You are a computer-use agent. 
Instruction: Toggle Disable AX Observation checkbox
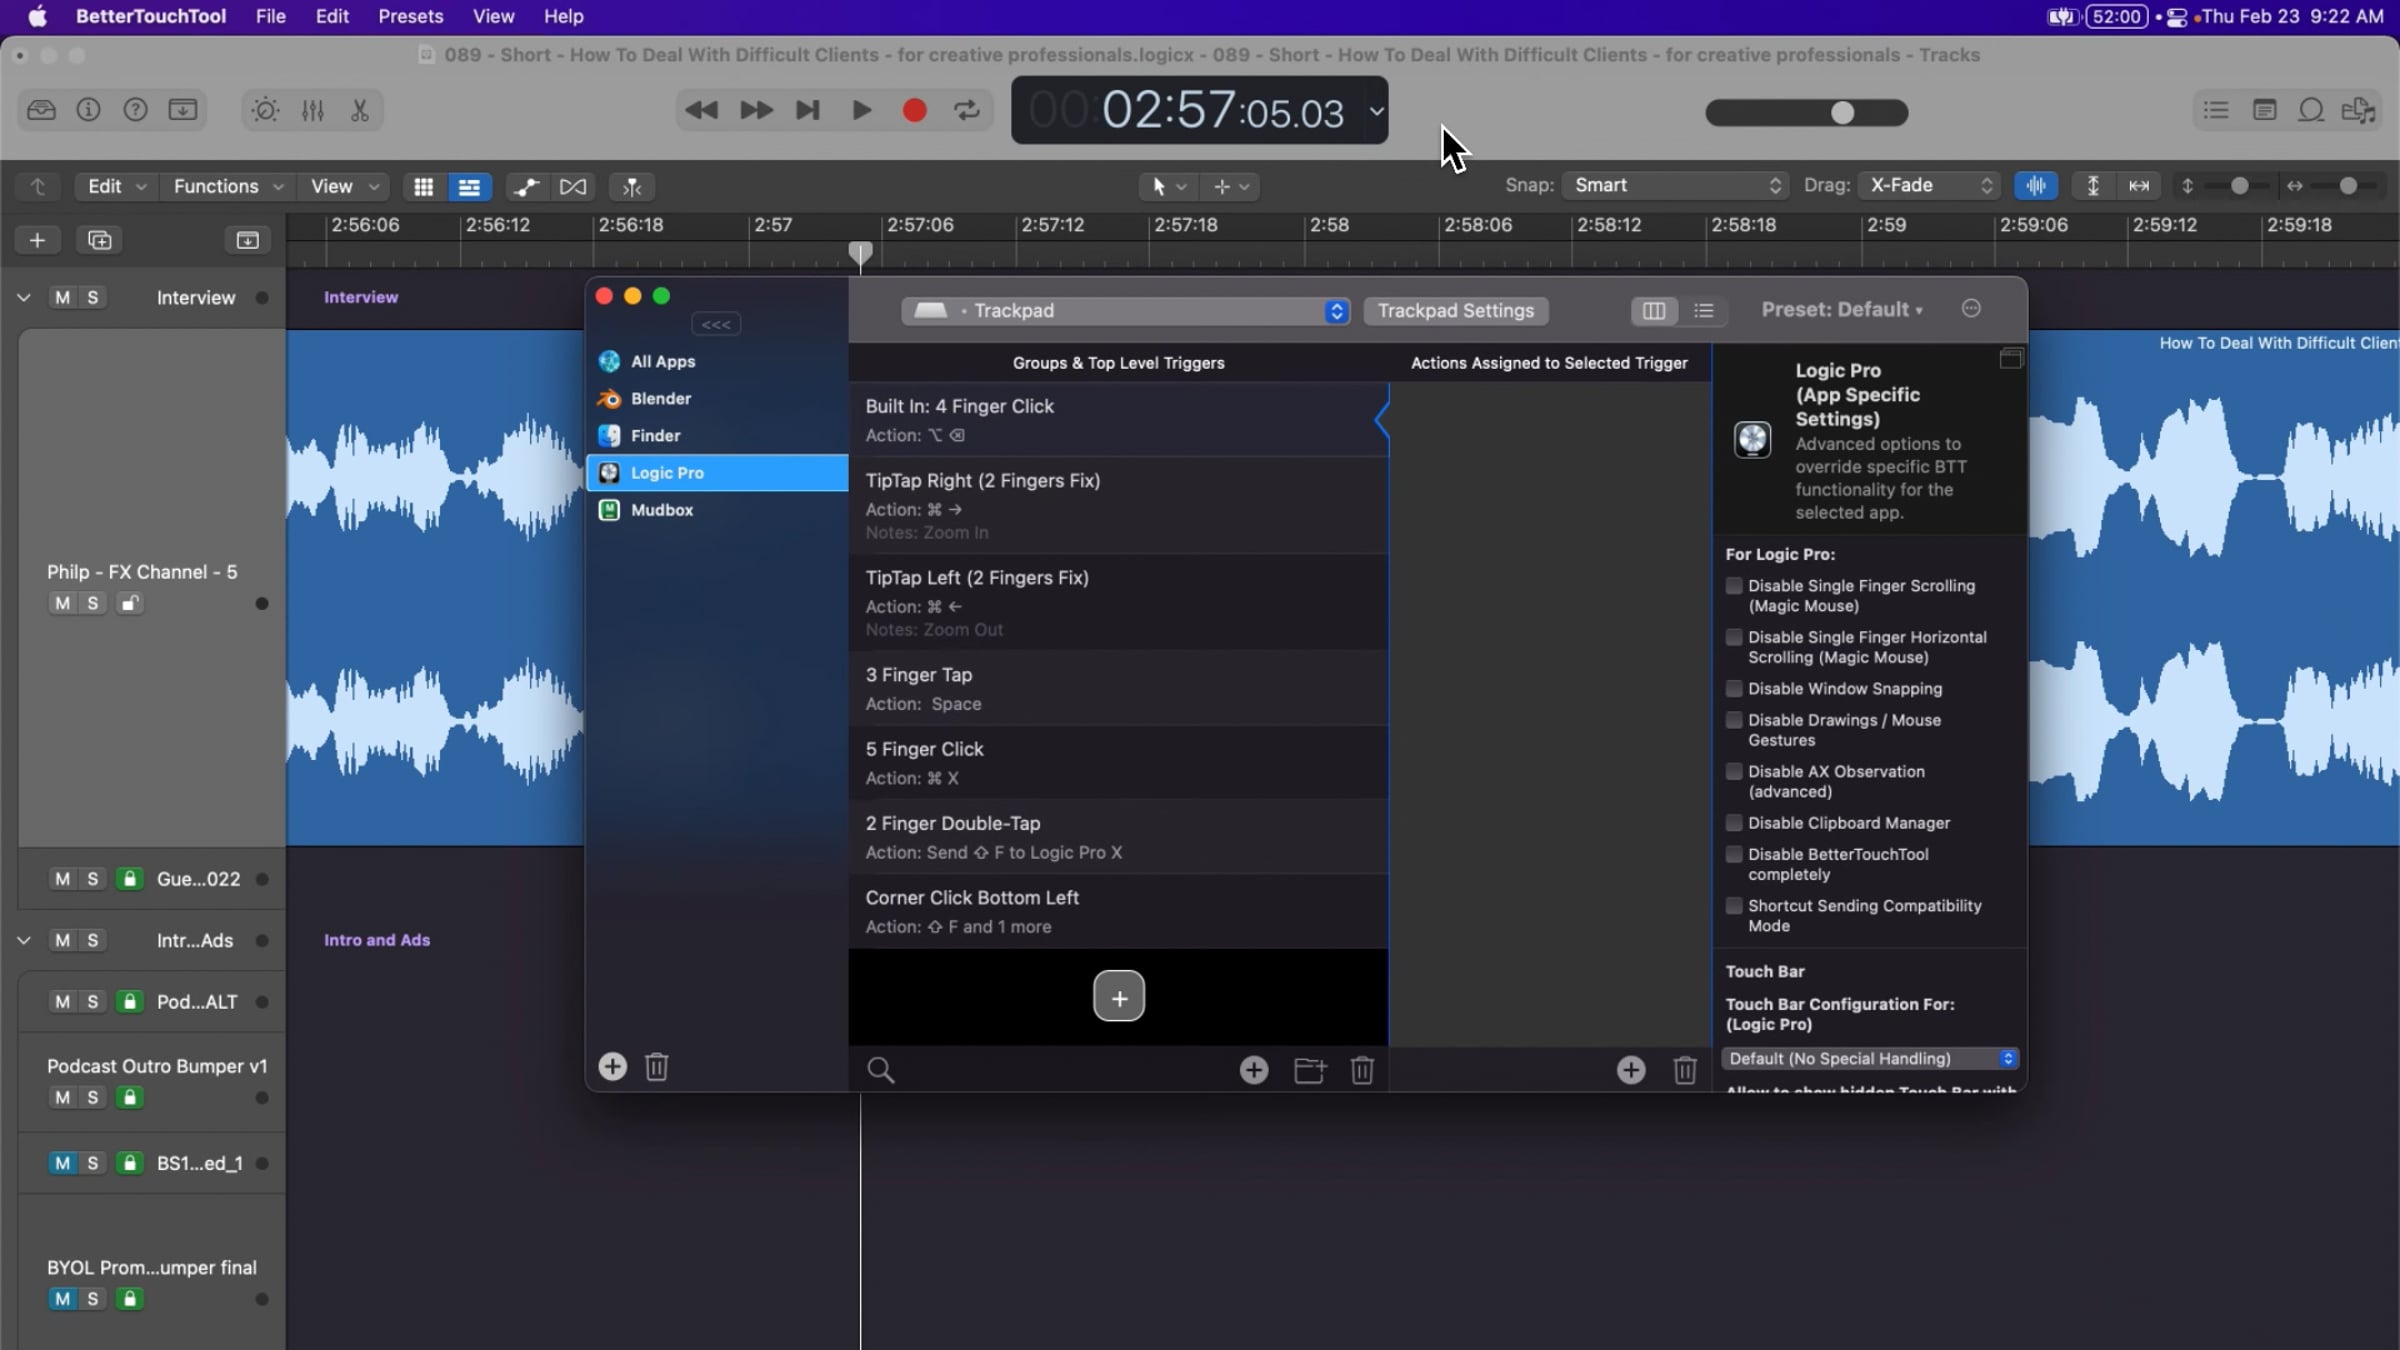click(1734, 772)
